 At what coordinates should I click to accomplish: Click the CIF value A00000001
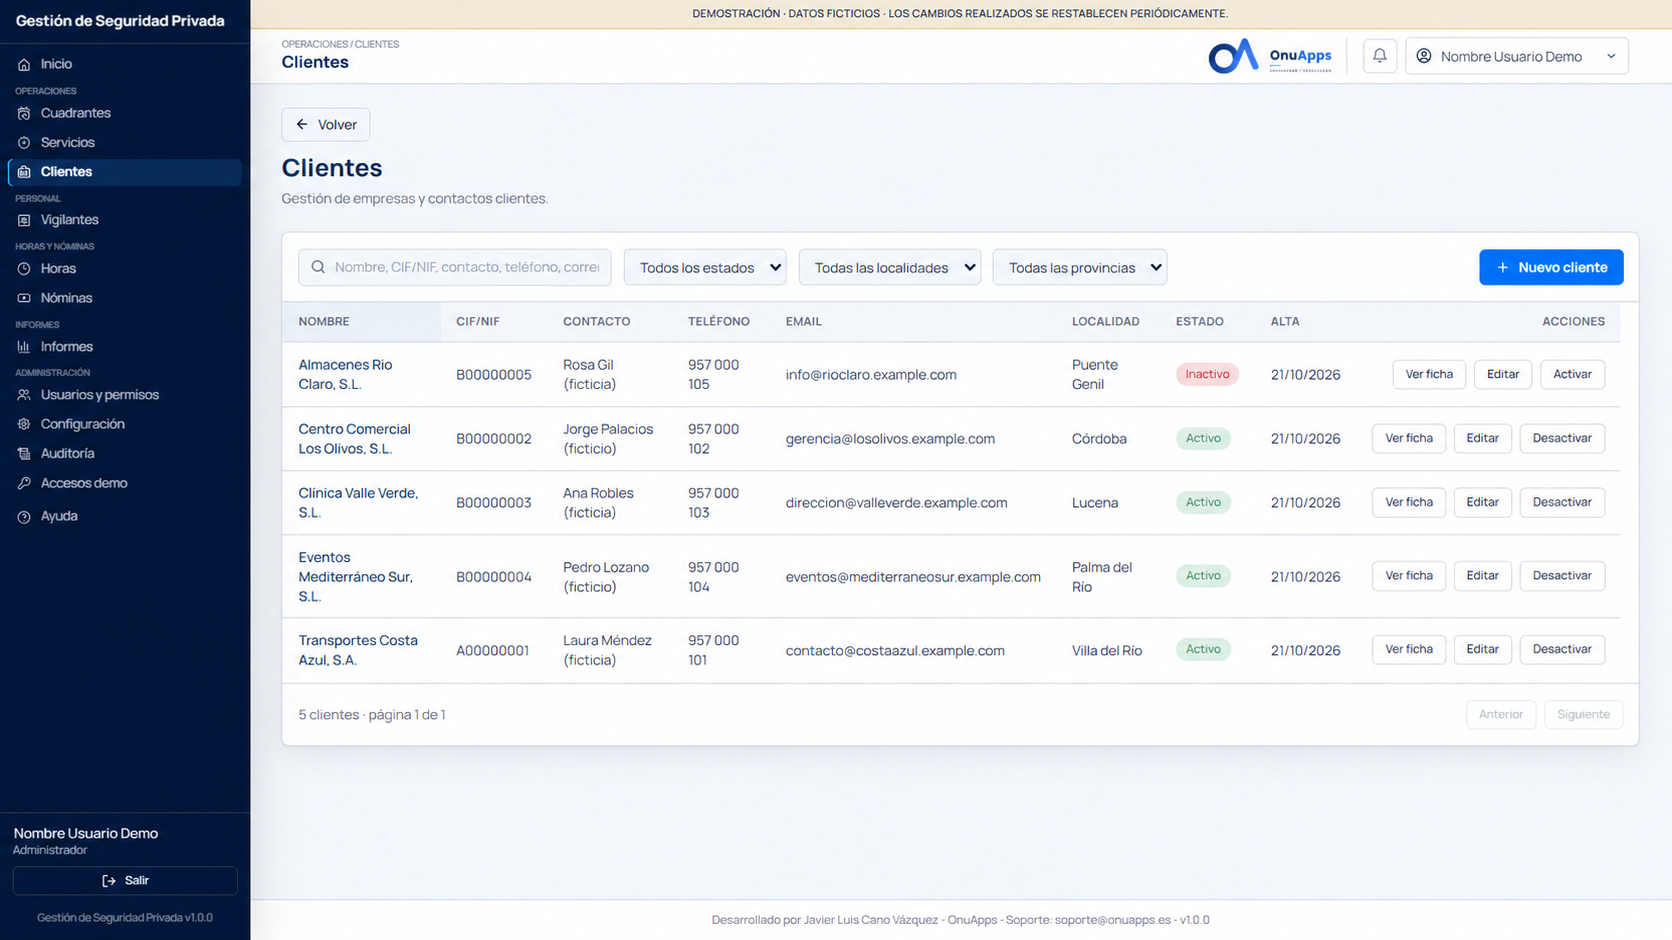(x=493, y=651)
